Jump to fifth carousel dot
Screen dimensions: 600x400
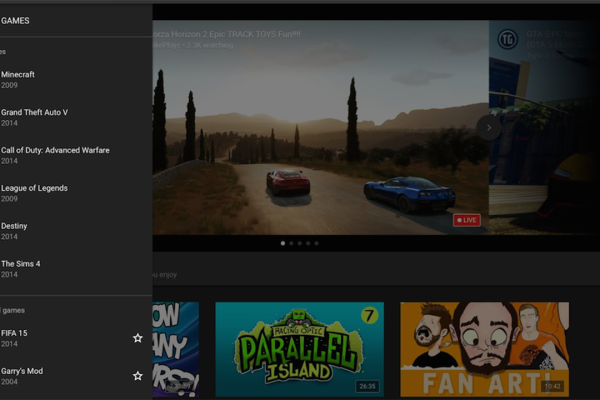(x=316, y=243)
